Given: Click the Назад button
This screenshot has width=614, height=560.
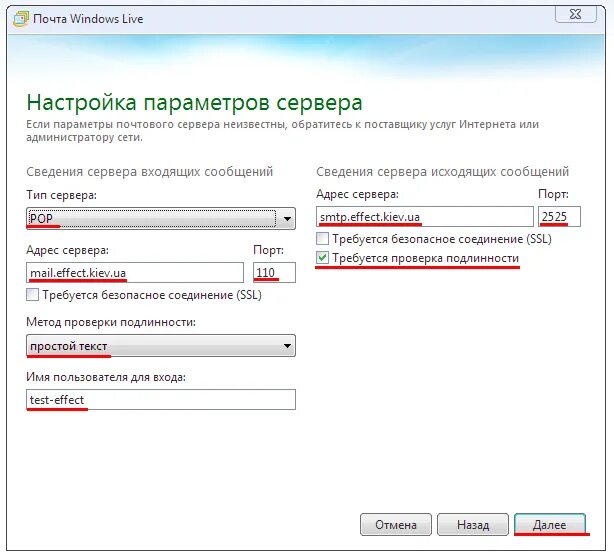Looking at the screenshot, I should [473, 524].
